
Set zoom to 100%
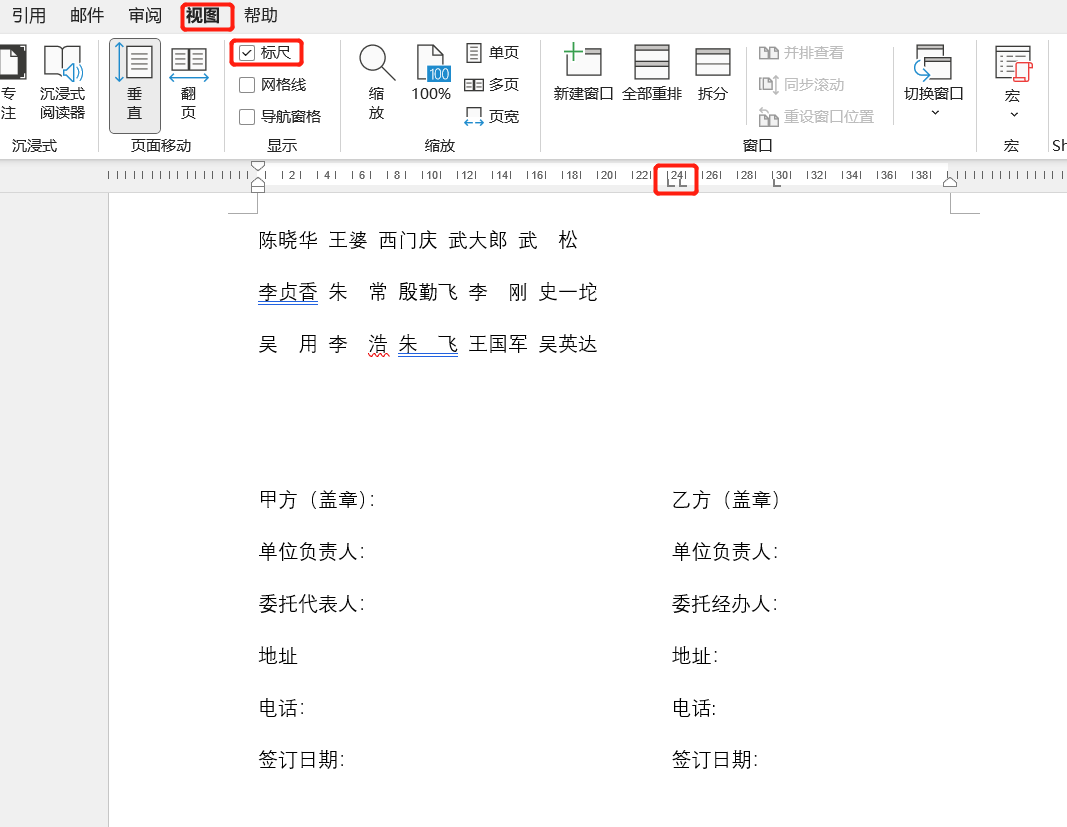click(431, 74)
